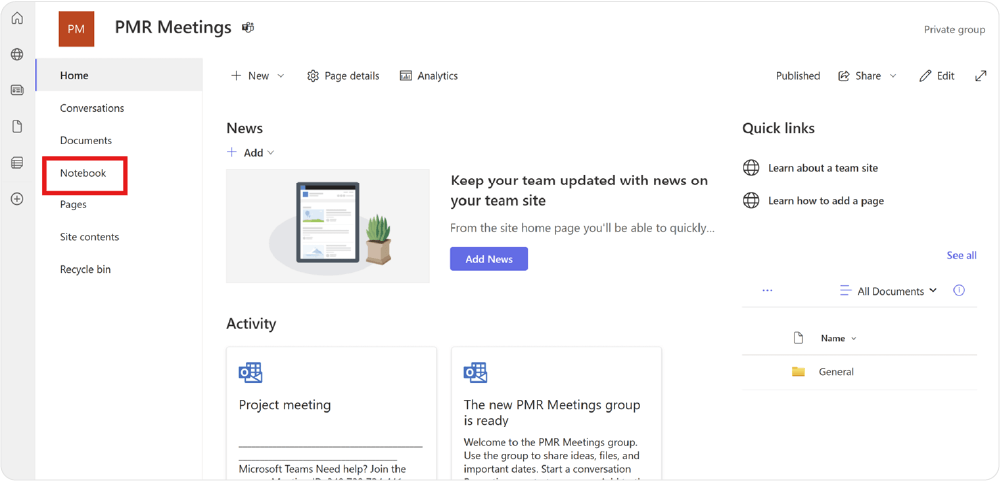
Task: Open info circle icon in documents pane
Action: coord(959,290)
